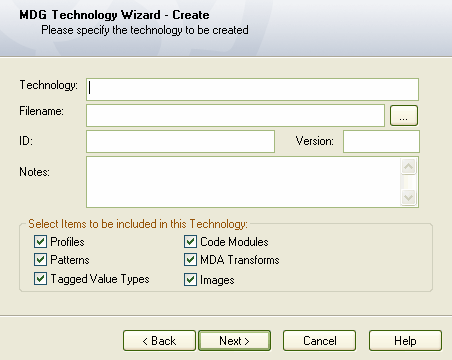Toggle the MDA Transforms checkbox
The image size is (452, 360).
[190, 260]
